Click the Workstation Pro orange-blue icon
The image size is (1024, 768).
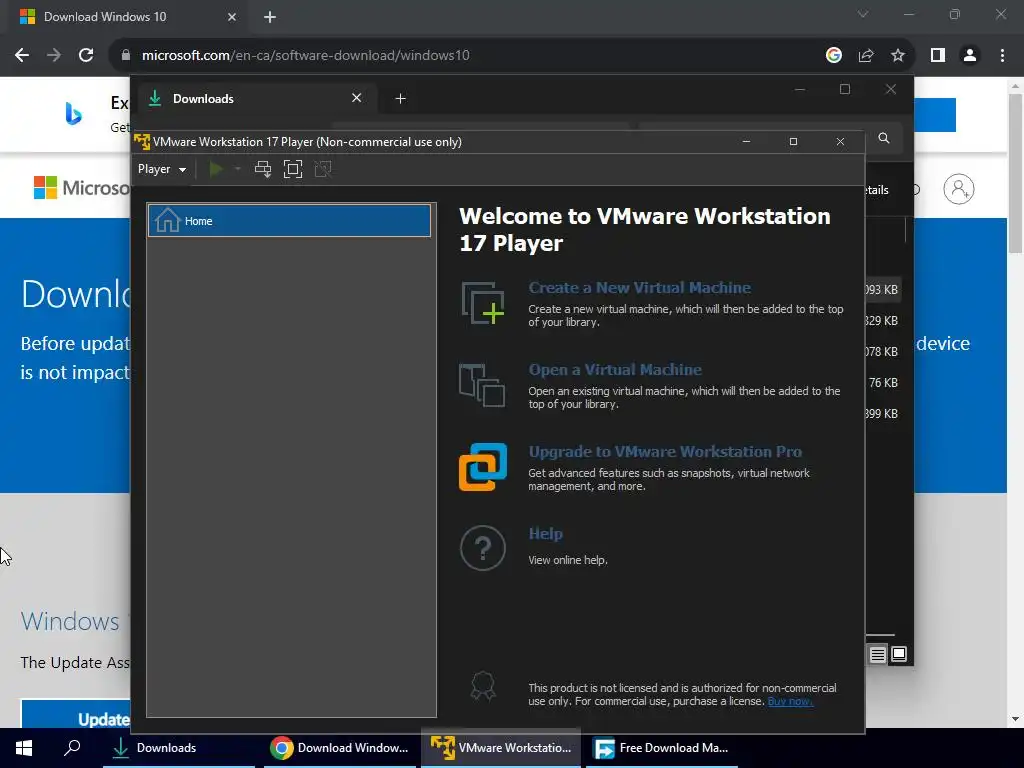click(x=483, y=467)
